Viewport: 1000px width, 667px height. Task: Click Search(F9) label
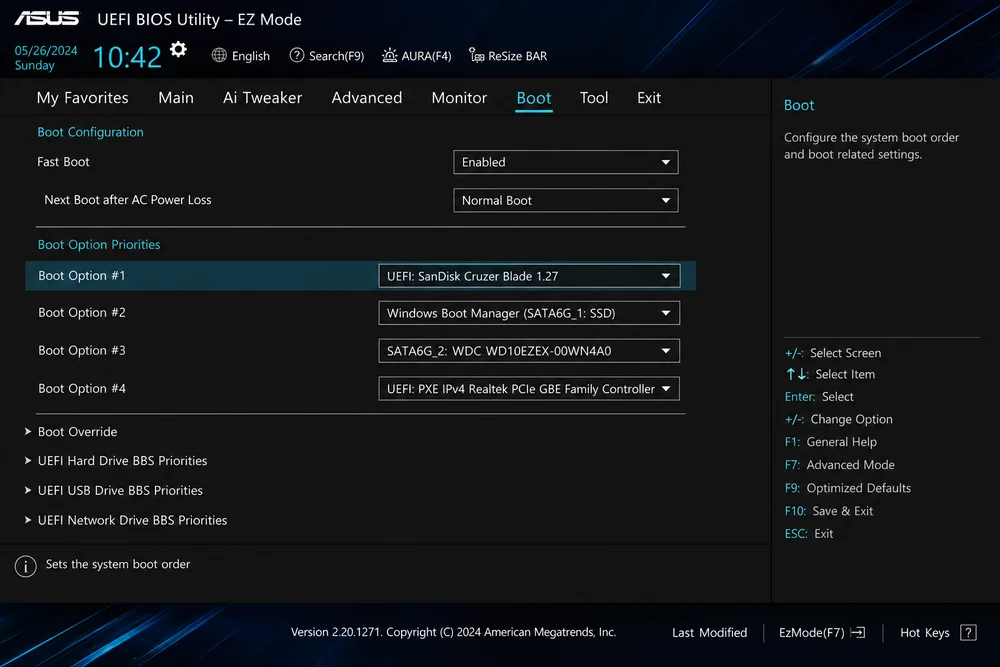(x=336, y=56)
